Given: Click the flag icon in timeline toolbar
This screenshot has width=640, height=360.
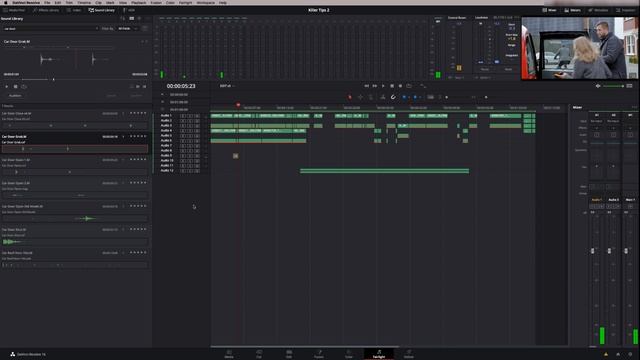Looking at the screenshot, I should (x=404, y=97).
